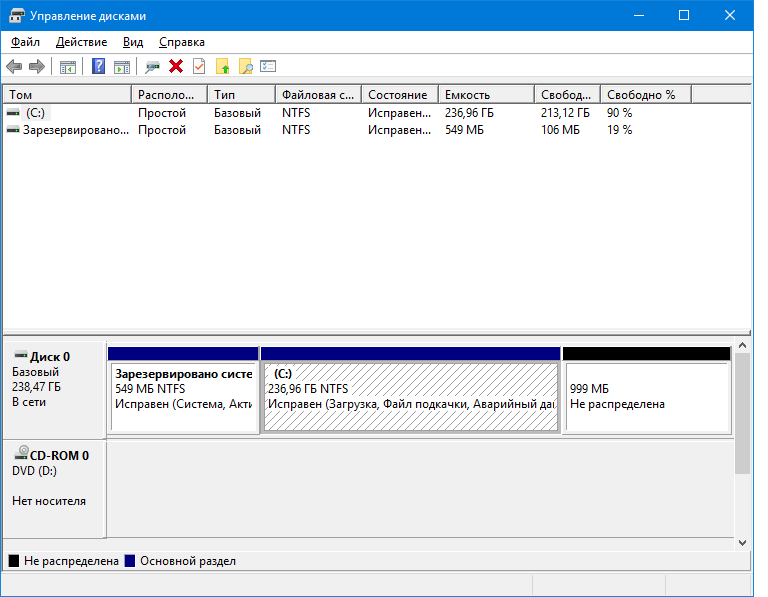Sort by the Емкость column header
Image resolution: width=768 pixels, height=597 pixels.
pos(485,95)
